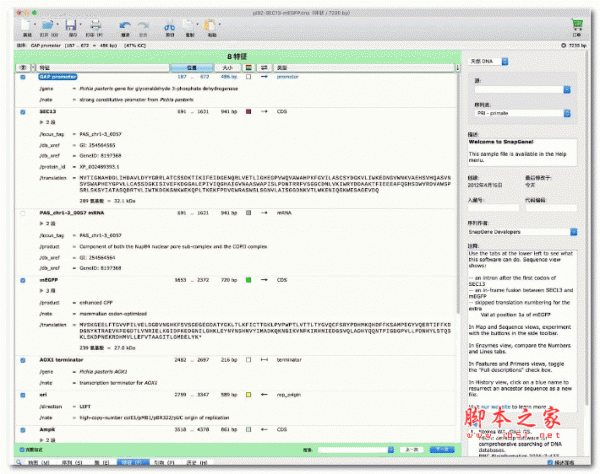600x474 pixels.
Task: Toggle visibility checkbox for AOX1 terminator
Action: (23, 360)
